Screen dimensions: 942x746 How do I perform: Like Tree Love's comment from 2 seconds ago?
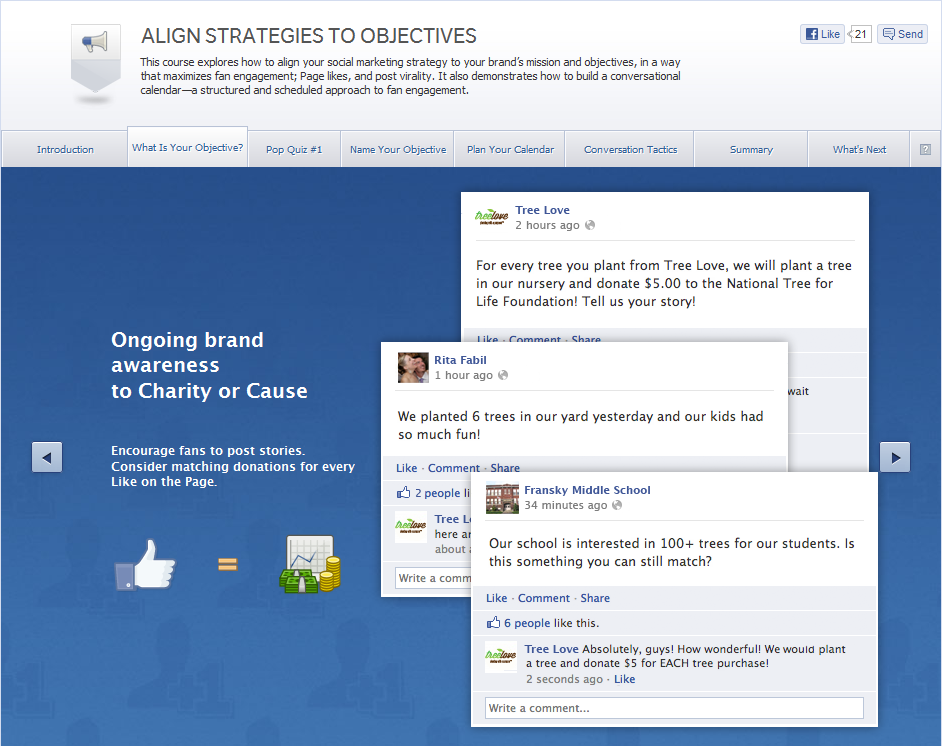625,679
